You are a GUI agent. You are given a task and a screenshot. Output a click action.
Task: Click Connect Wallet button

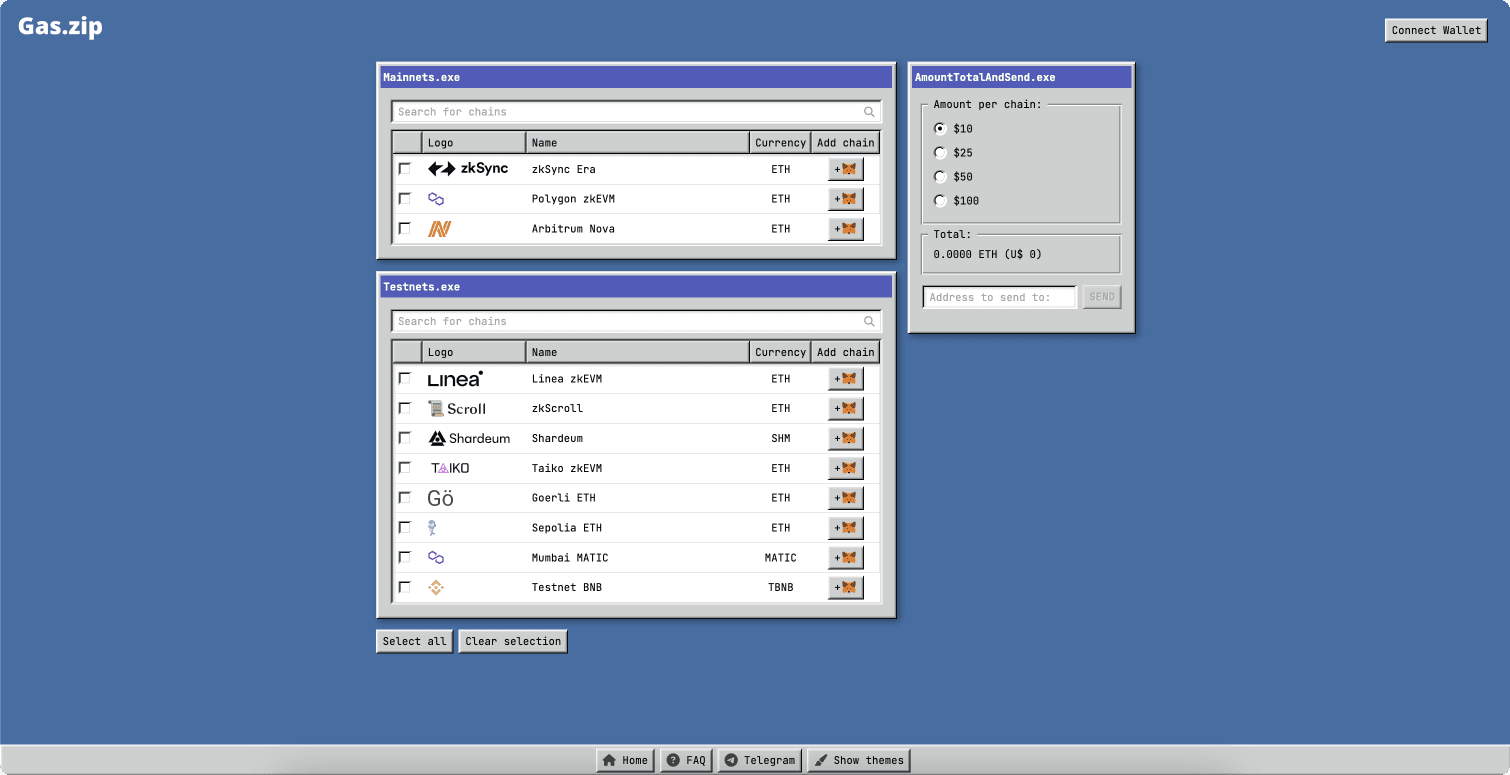coord(1436,31)
